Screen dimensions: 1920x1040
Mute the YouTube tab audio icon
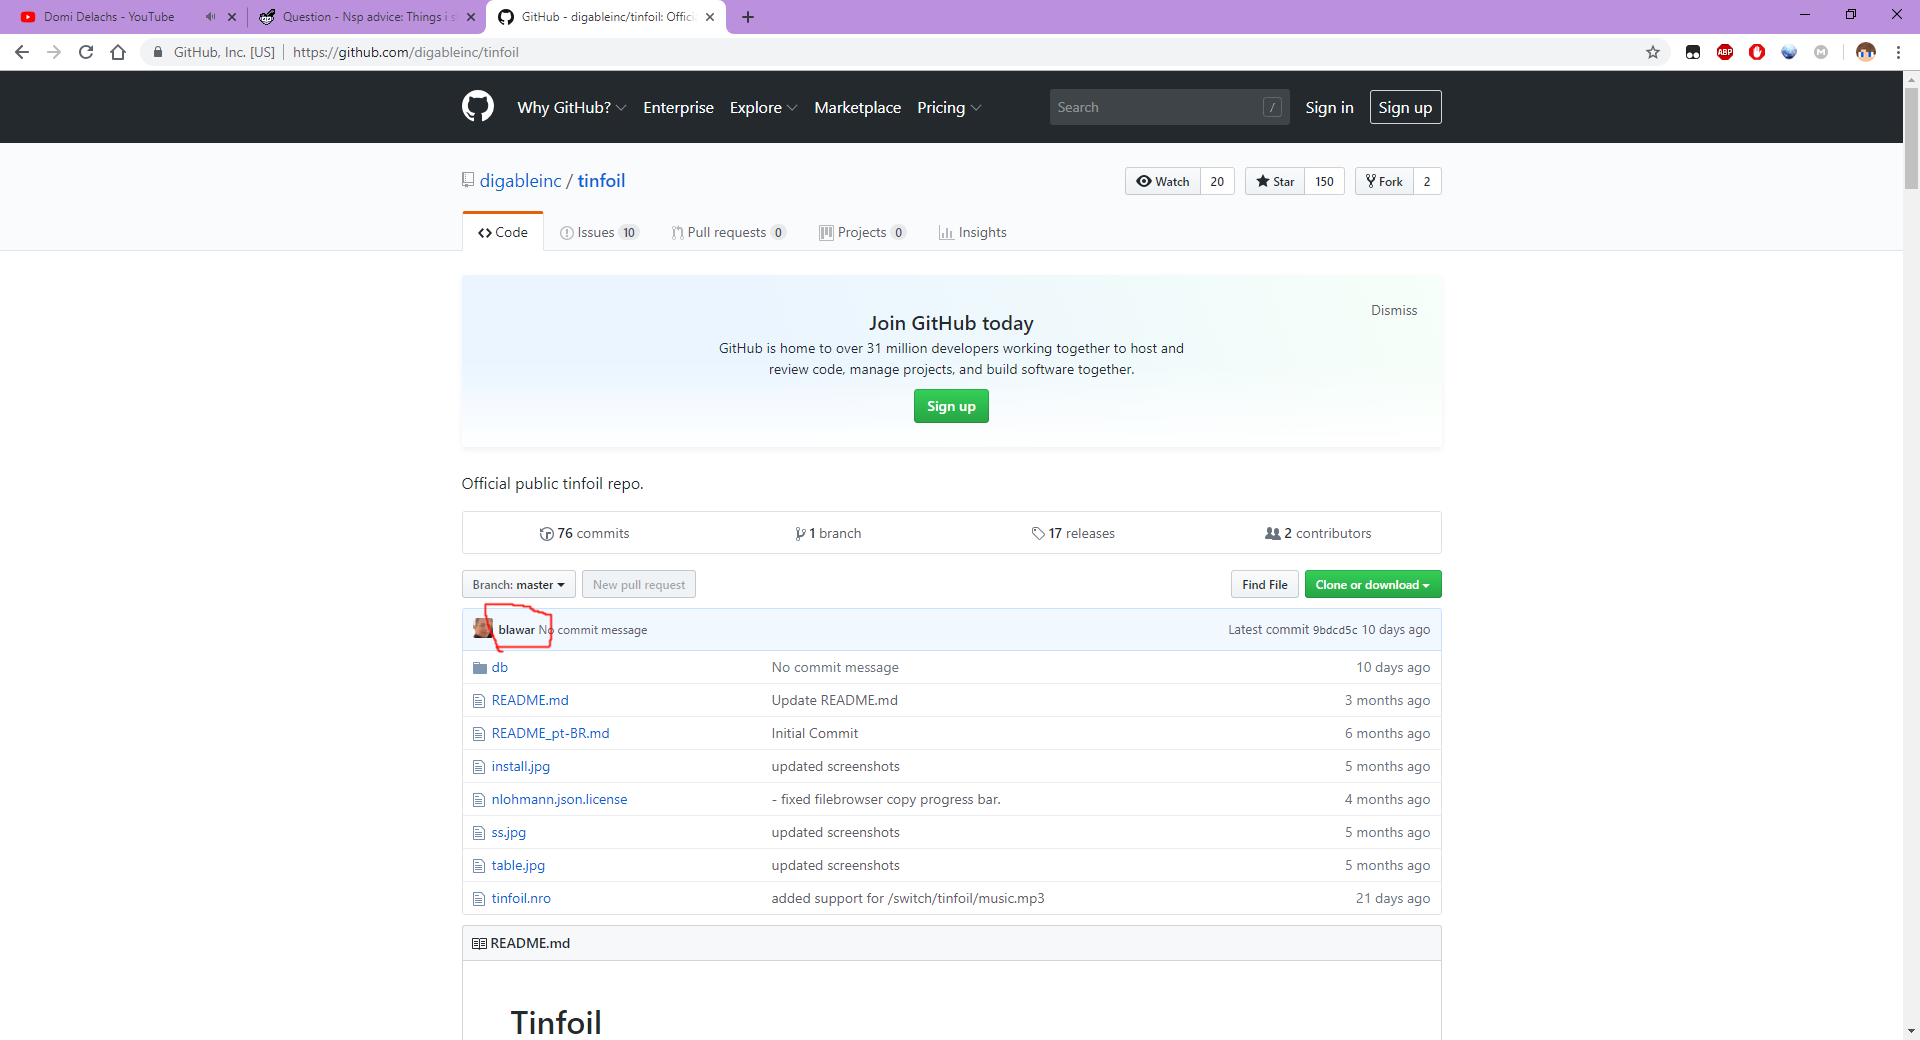210,17
